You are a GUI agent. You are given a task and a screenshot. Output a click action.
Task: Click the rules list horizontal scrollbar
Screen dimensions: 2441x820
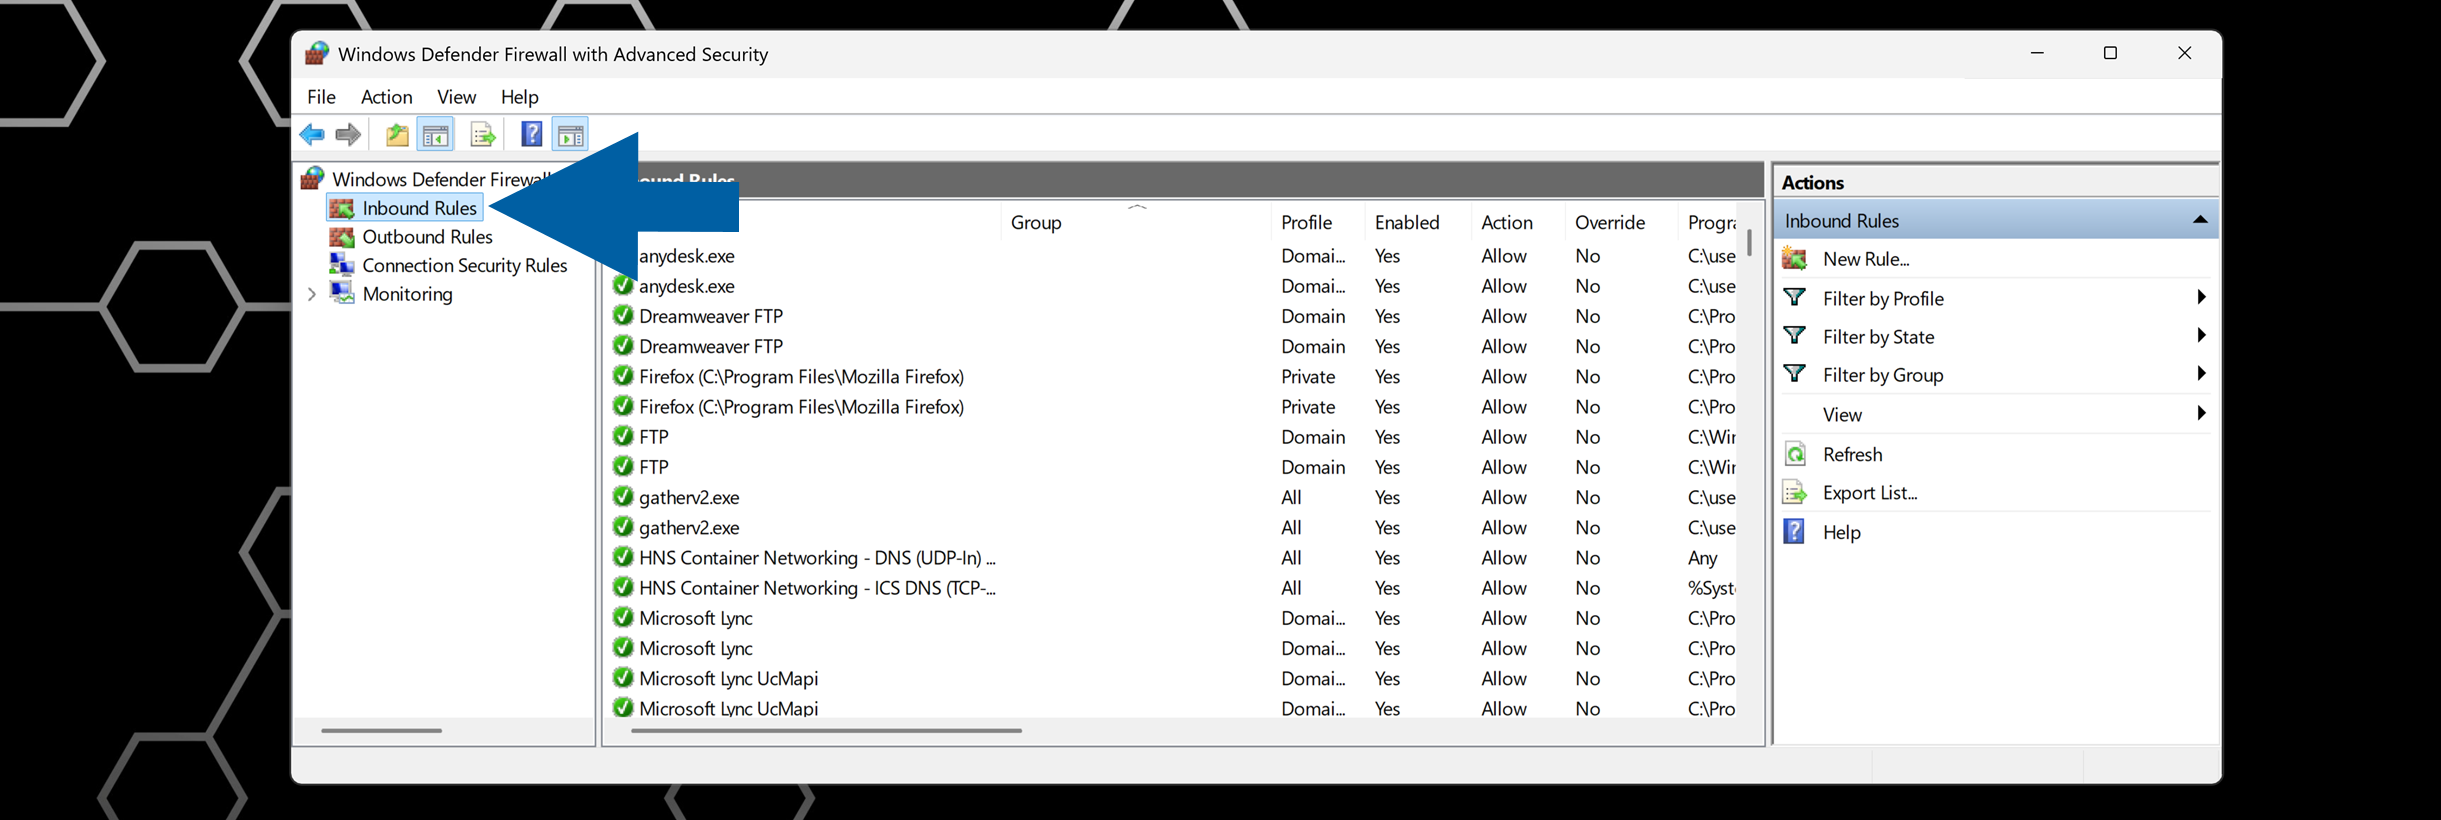click(x=827, y=731)
